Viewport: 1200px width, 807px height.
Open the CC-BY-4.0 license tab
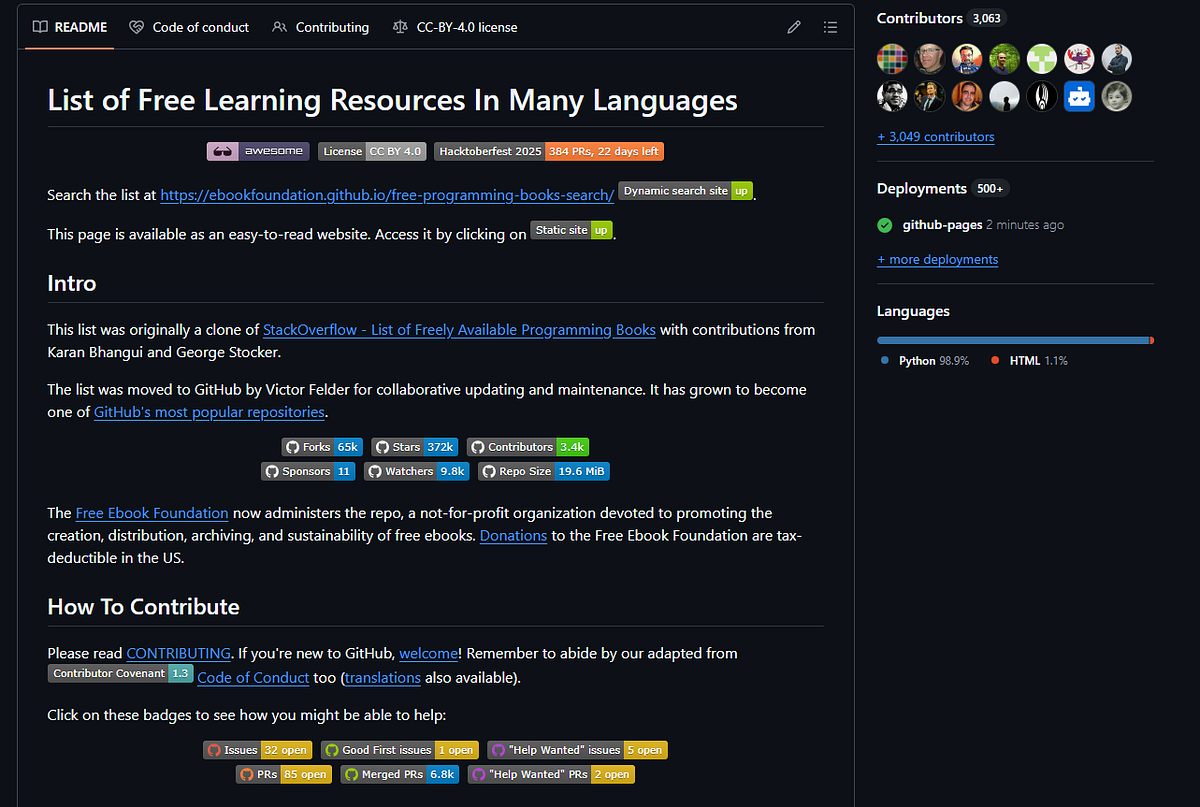pos(455,27)
